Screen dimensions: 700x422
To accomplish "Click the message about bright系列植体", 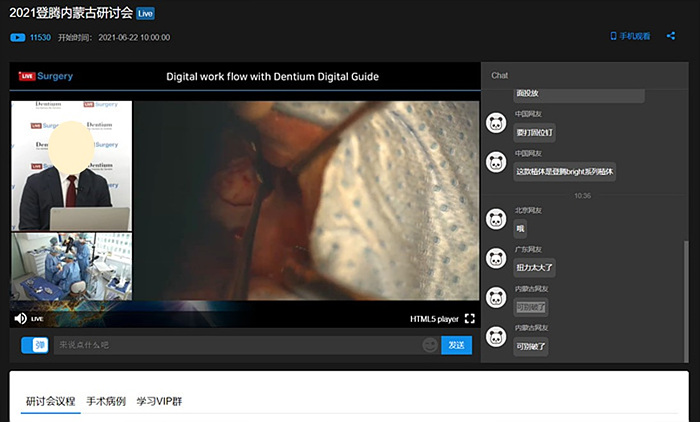I will 565,172.
